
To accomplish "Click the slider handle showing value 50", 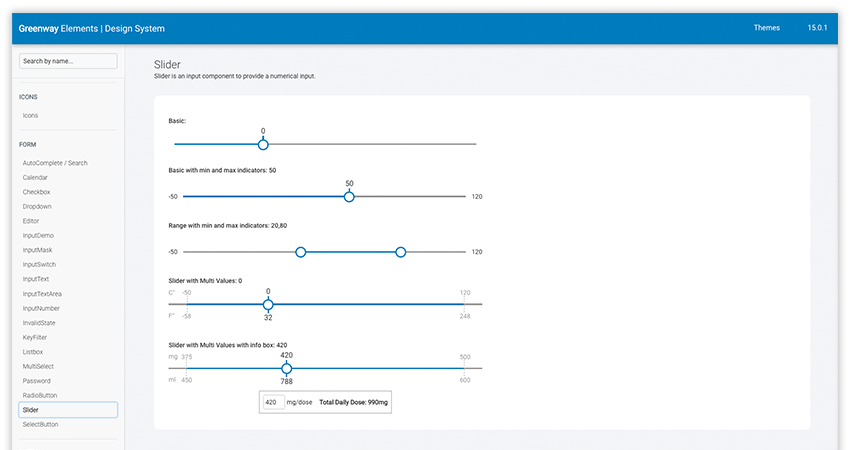I will pos(349,197).
